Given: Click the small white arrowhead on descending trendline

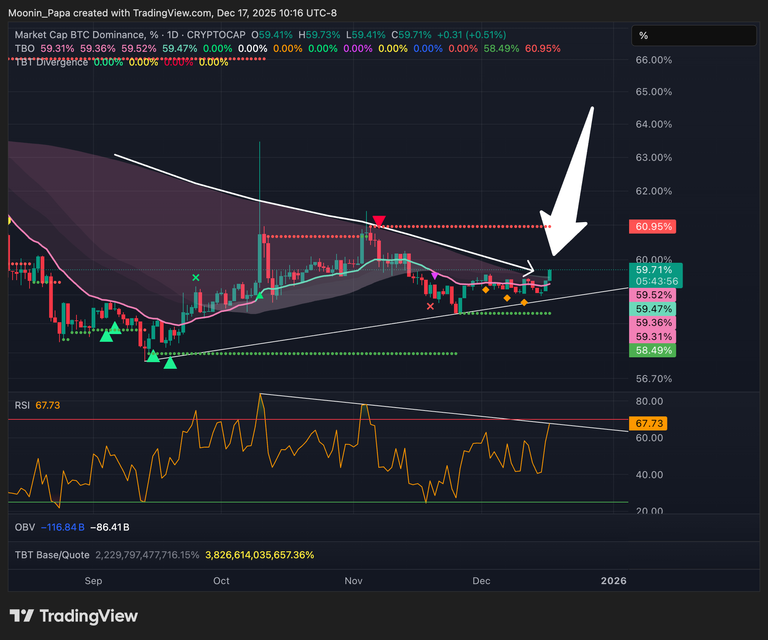Looking at the screenshot, I should pos(530,268).
